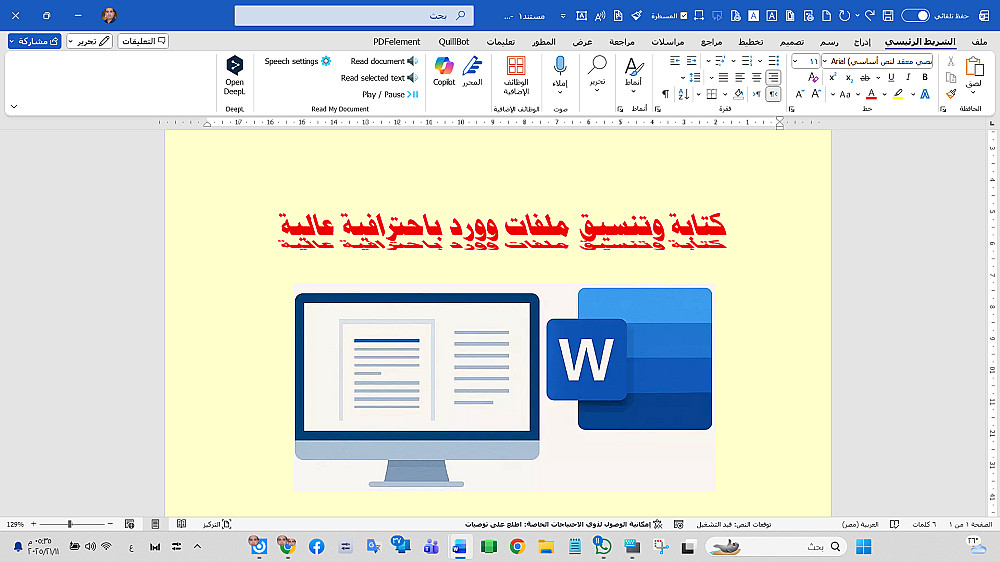
Task: Click Read selected text
Action: (x=379, y=78)
